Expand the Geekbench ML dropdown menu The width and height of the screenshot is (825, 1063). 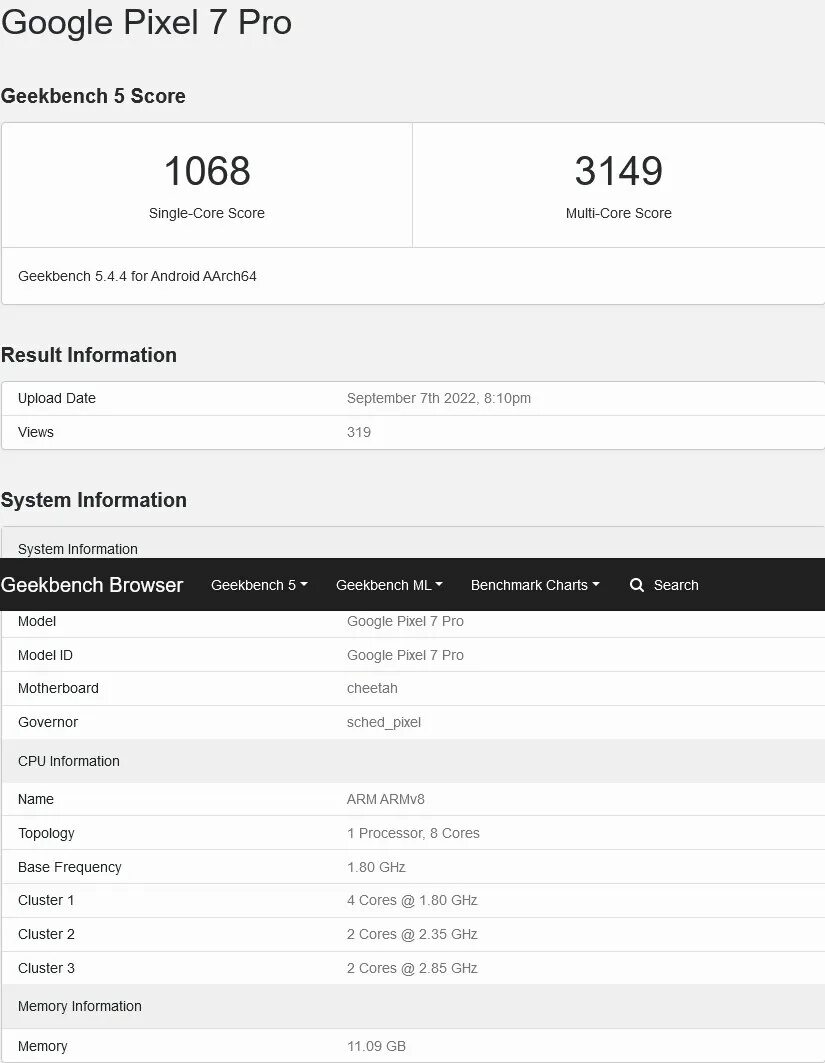coord(389,585)
